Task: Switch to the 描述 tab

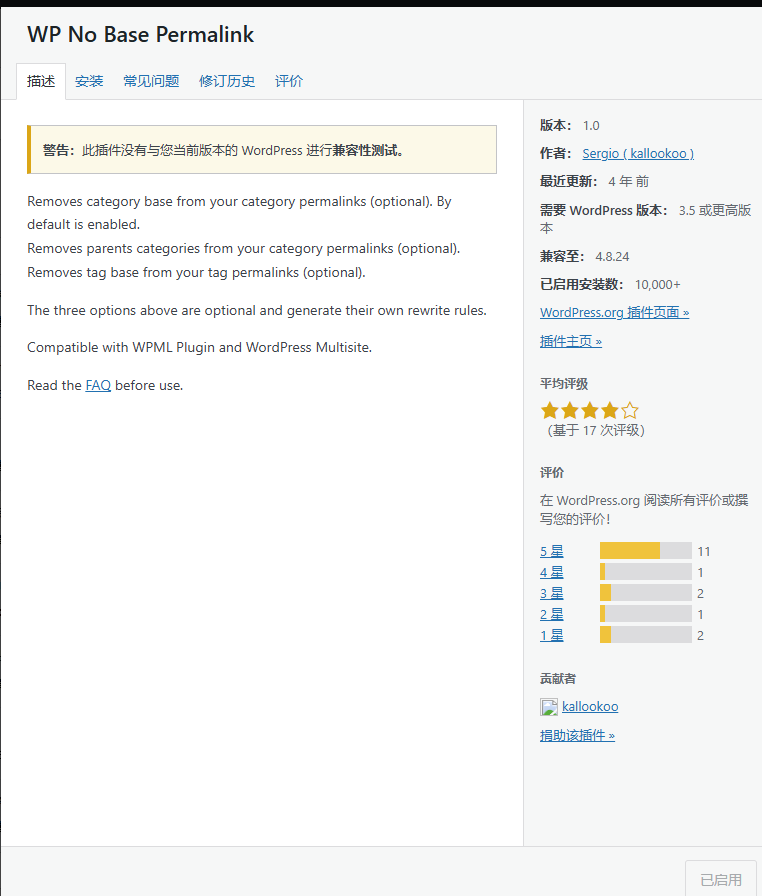Action: point(41,81)
